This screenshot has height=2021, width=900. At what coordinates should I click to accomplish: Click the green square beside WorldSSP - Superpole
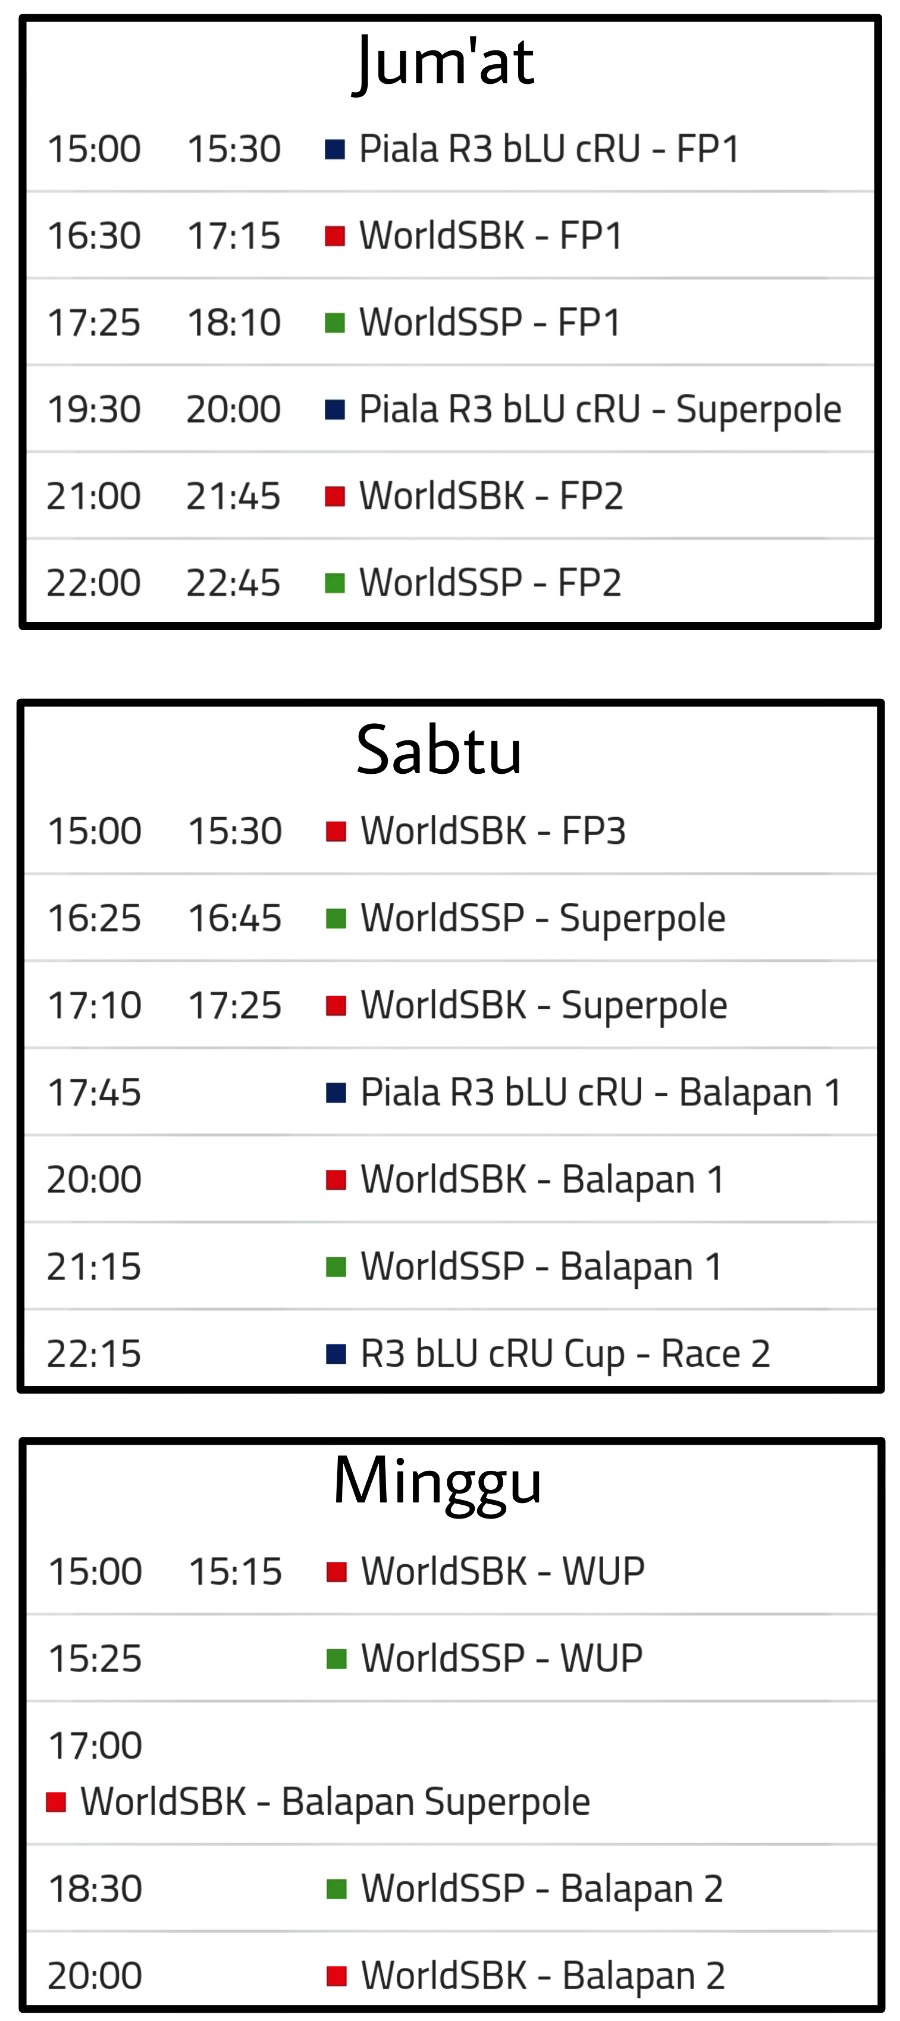[x=336, y=918]
